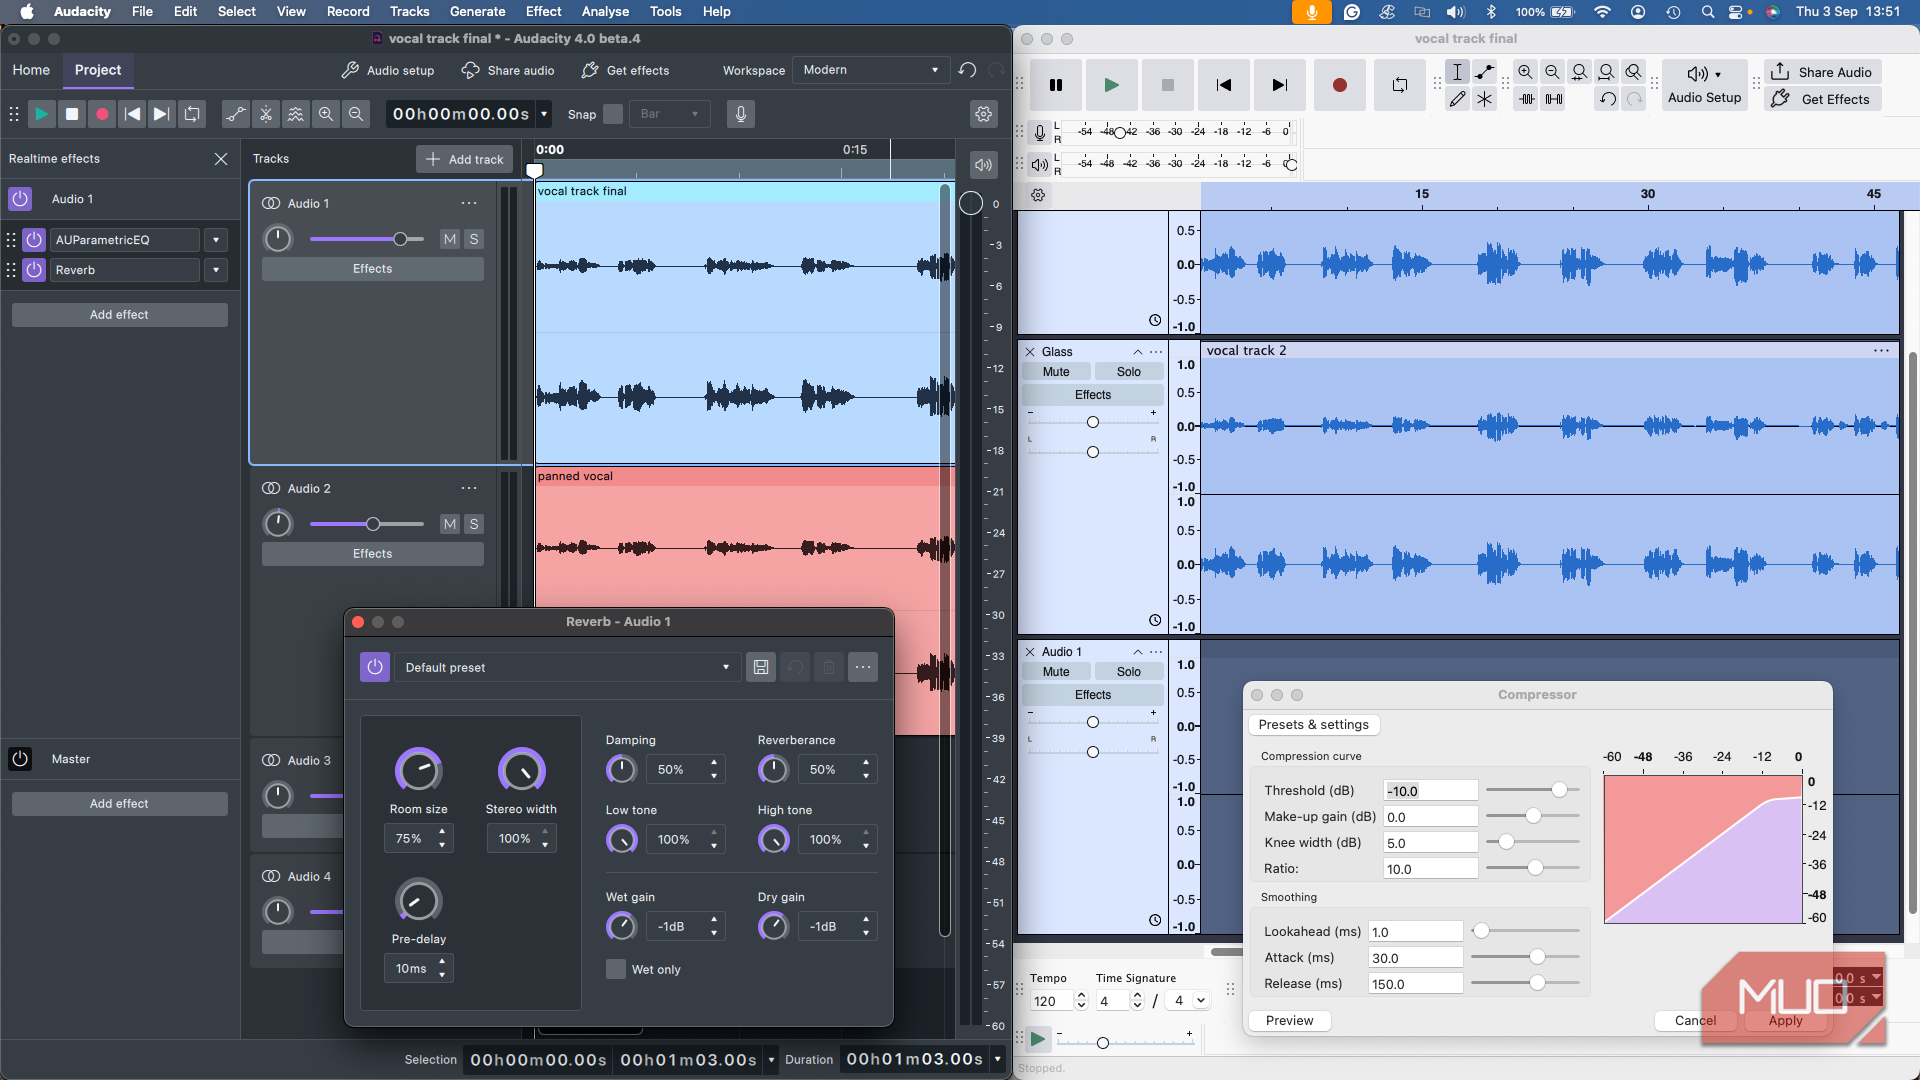1920x1080 pixels.
Task: Click the green Play button in Audacity 4 toolbar
Action: (x=41, y=114)
